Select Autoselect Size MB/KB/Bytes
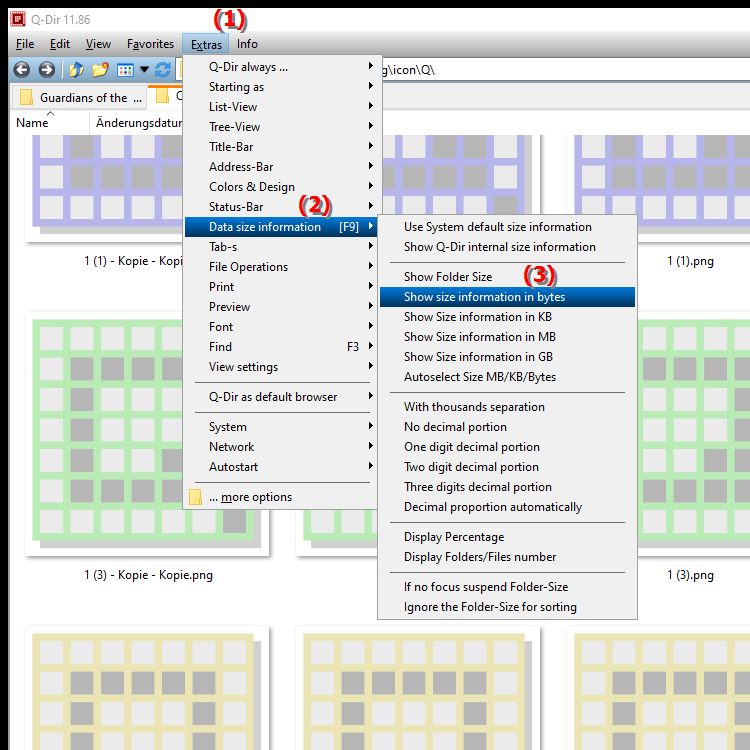750x750 pixels. pos(507,377)
